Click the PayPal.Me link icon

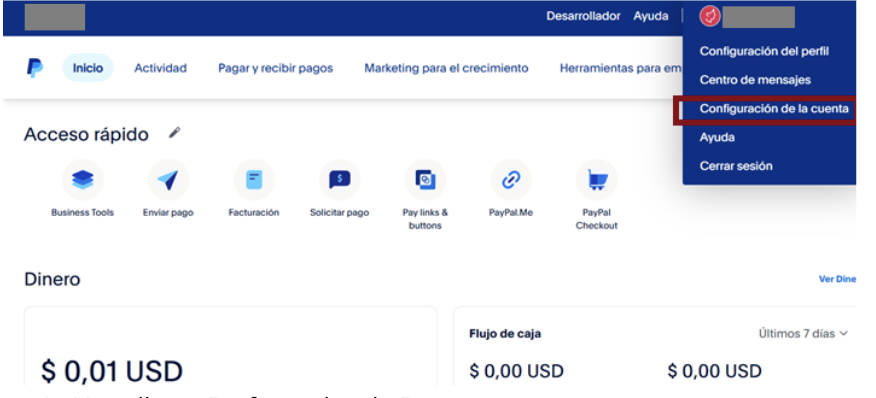tap(511, 180)
